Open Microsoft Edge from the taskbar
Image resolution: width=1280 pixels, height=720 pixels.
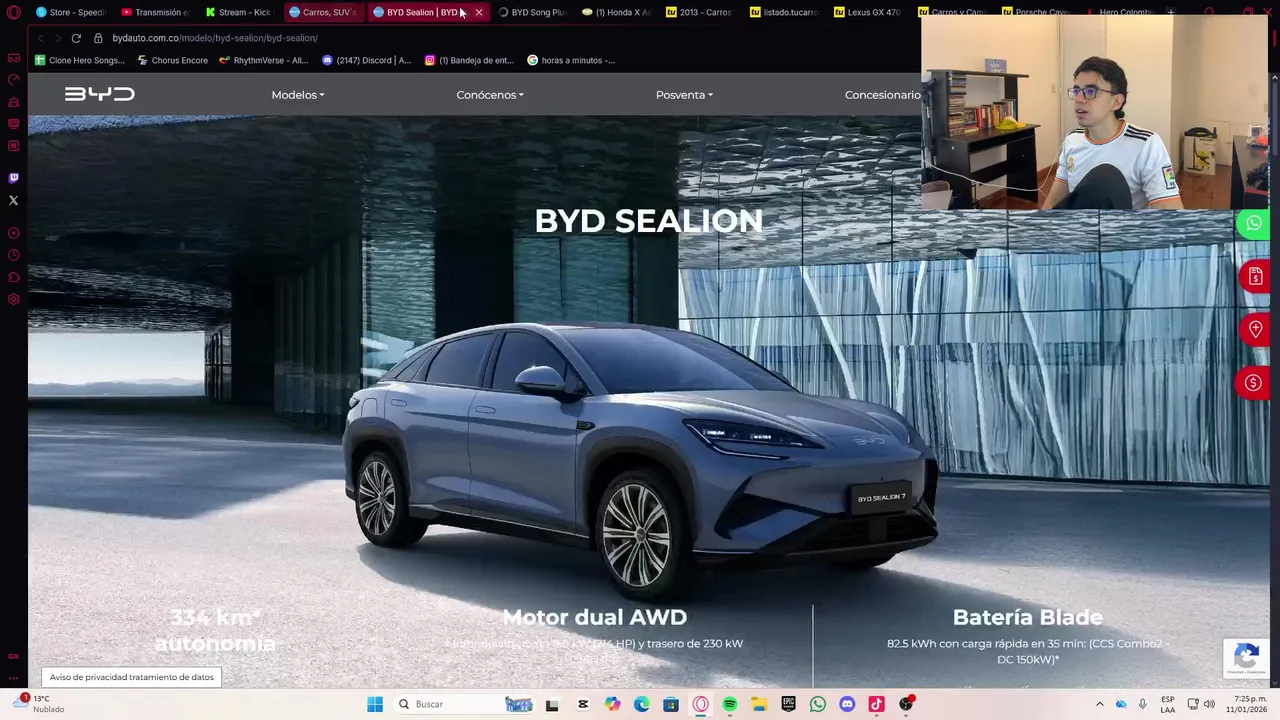click(x=642, y=704)
